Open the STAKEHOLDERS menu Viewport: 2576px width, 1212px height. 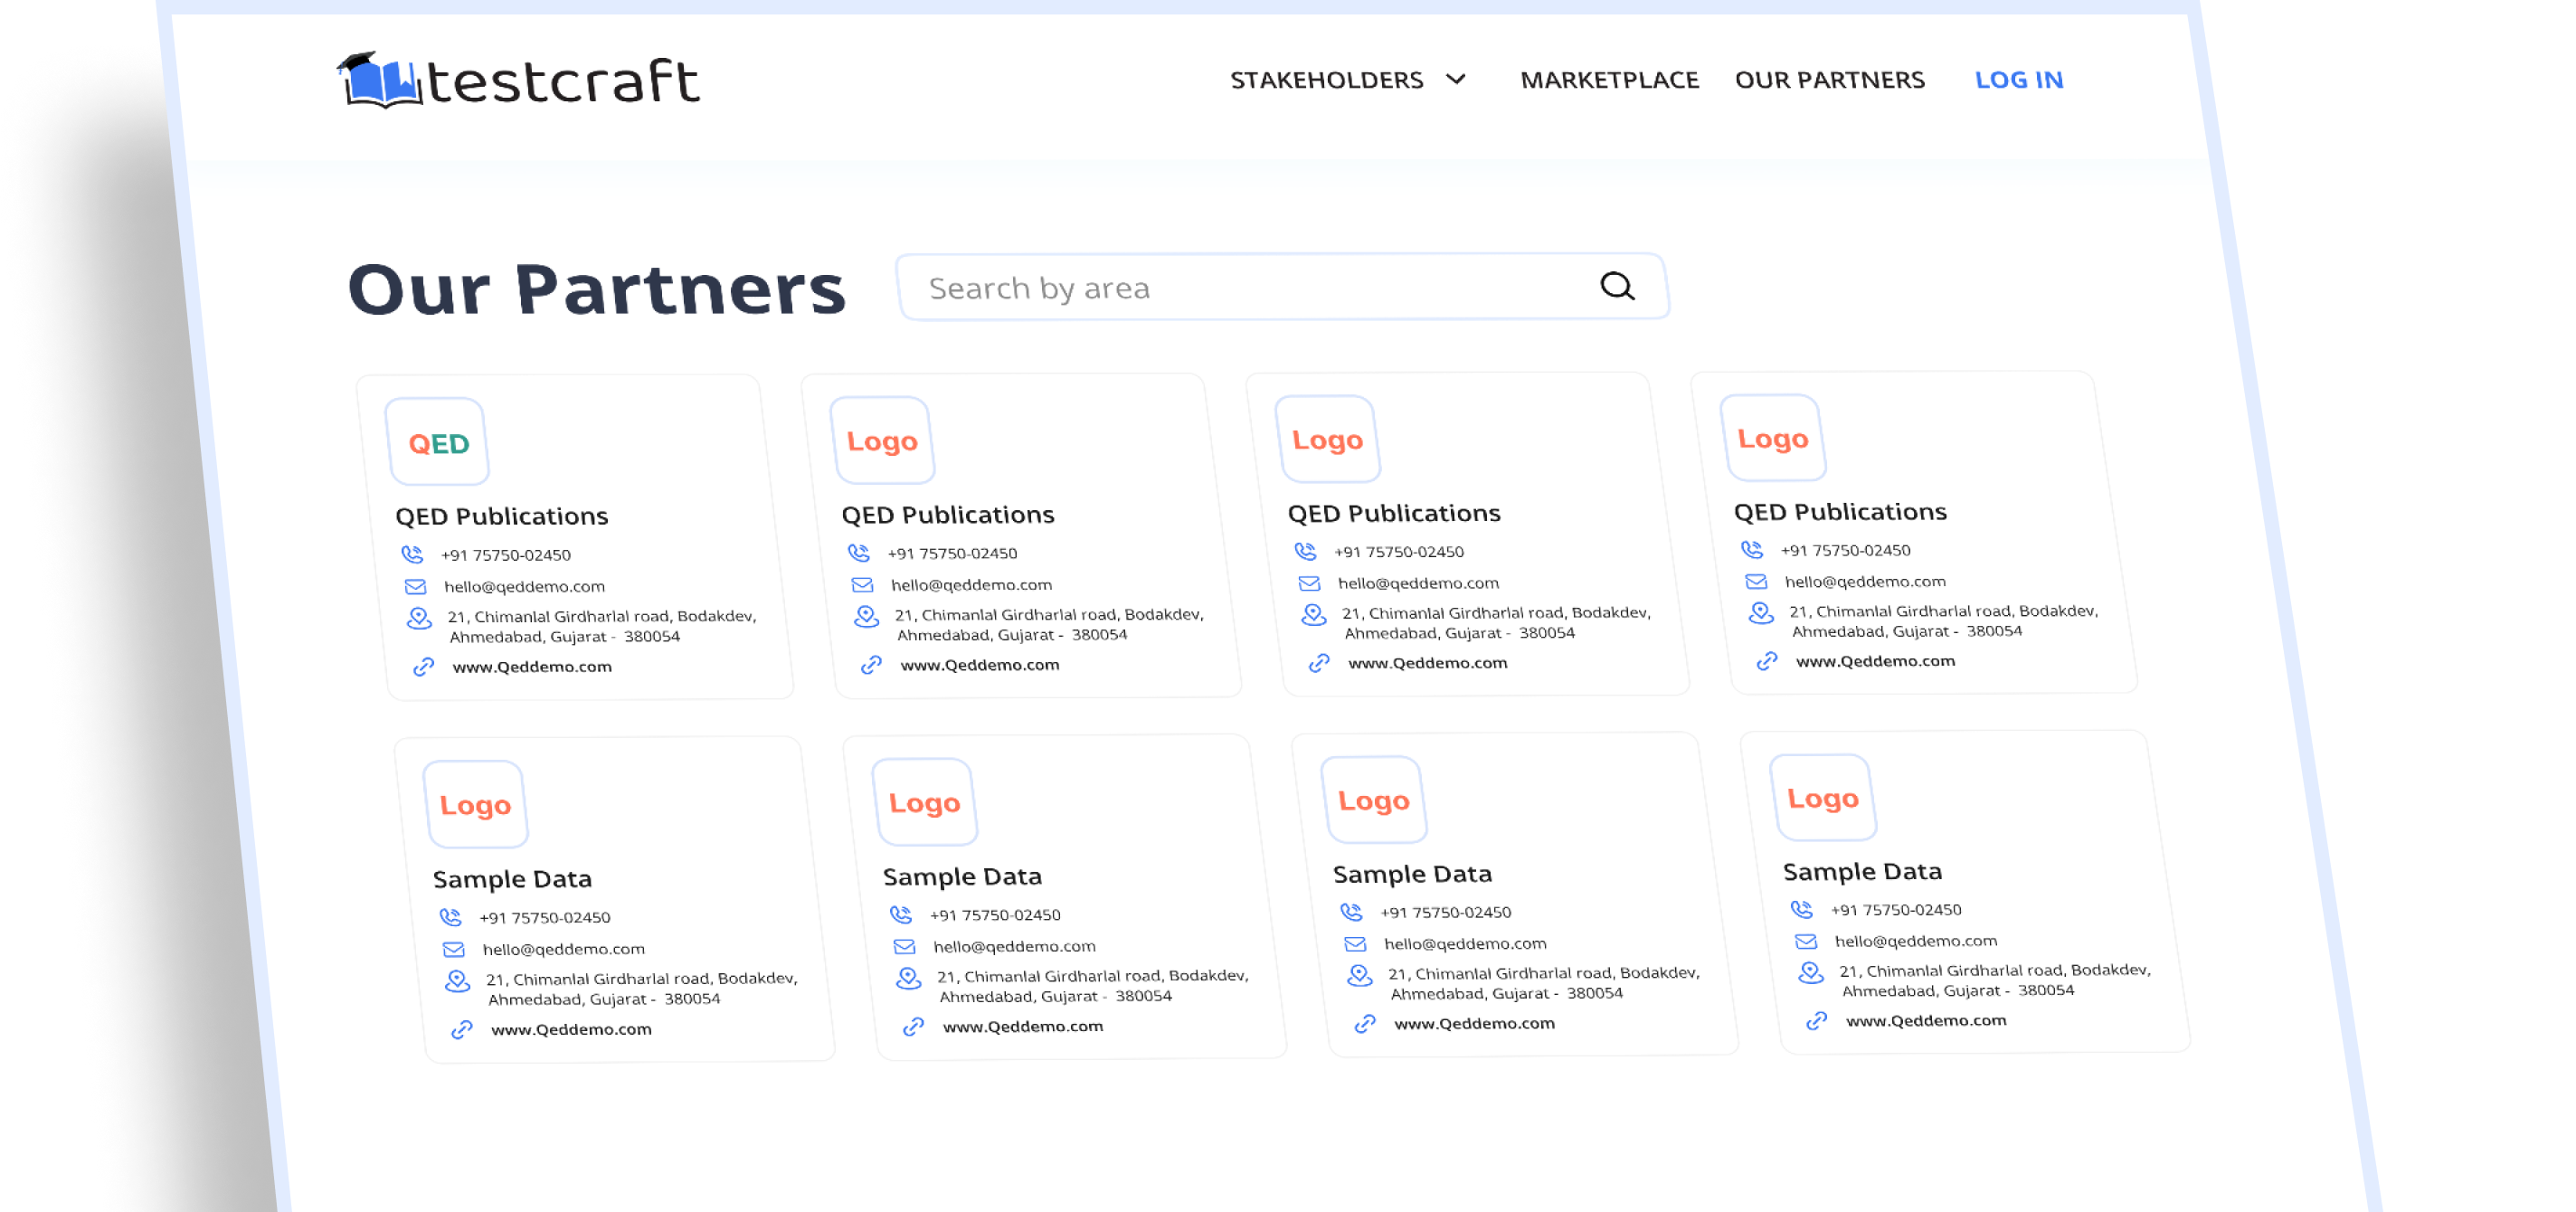(1326, 80)
